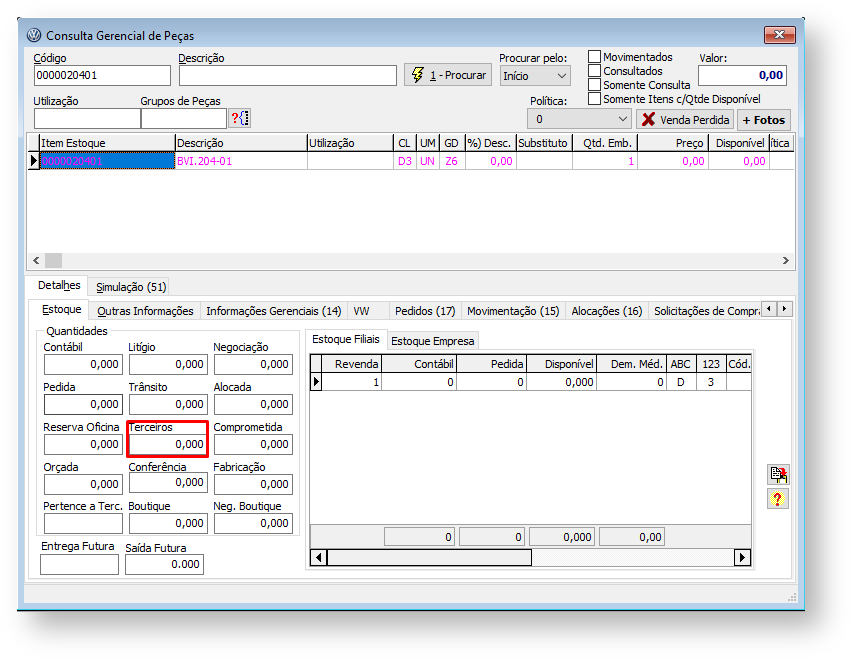Click the Pertence a Terc. field

(x=83, y=523)
